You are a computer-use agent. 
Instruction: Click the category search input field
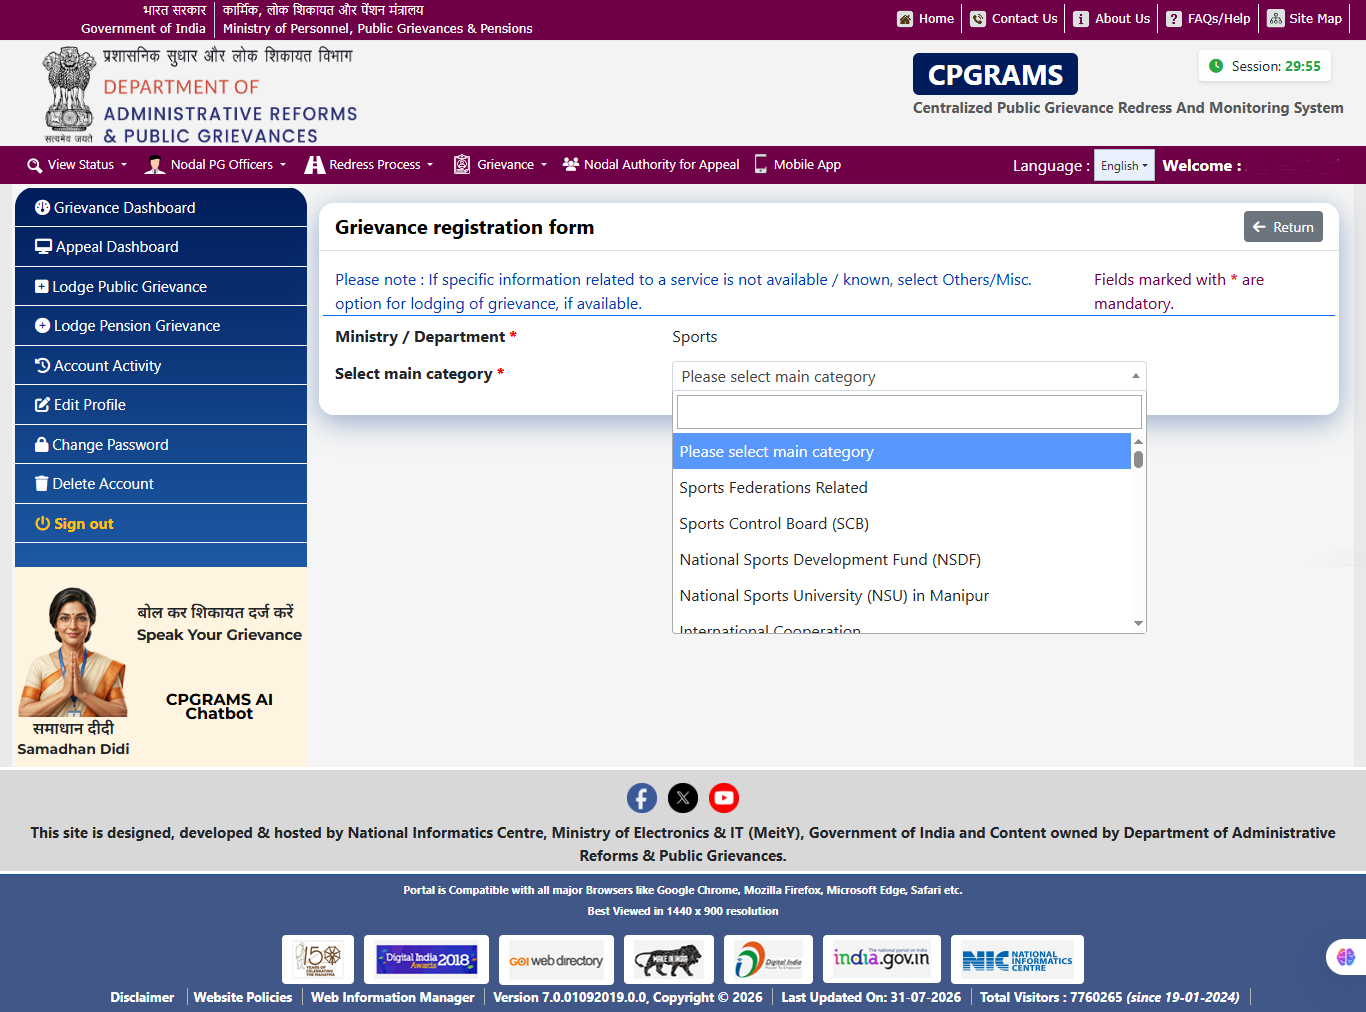(909, 412)
